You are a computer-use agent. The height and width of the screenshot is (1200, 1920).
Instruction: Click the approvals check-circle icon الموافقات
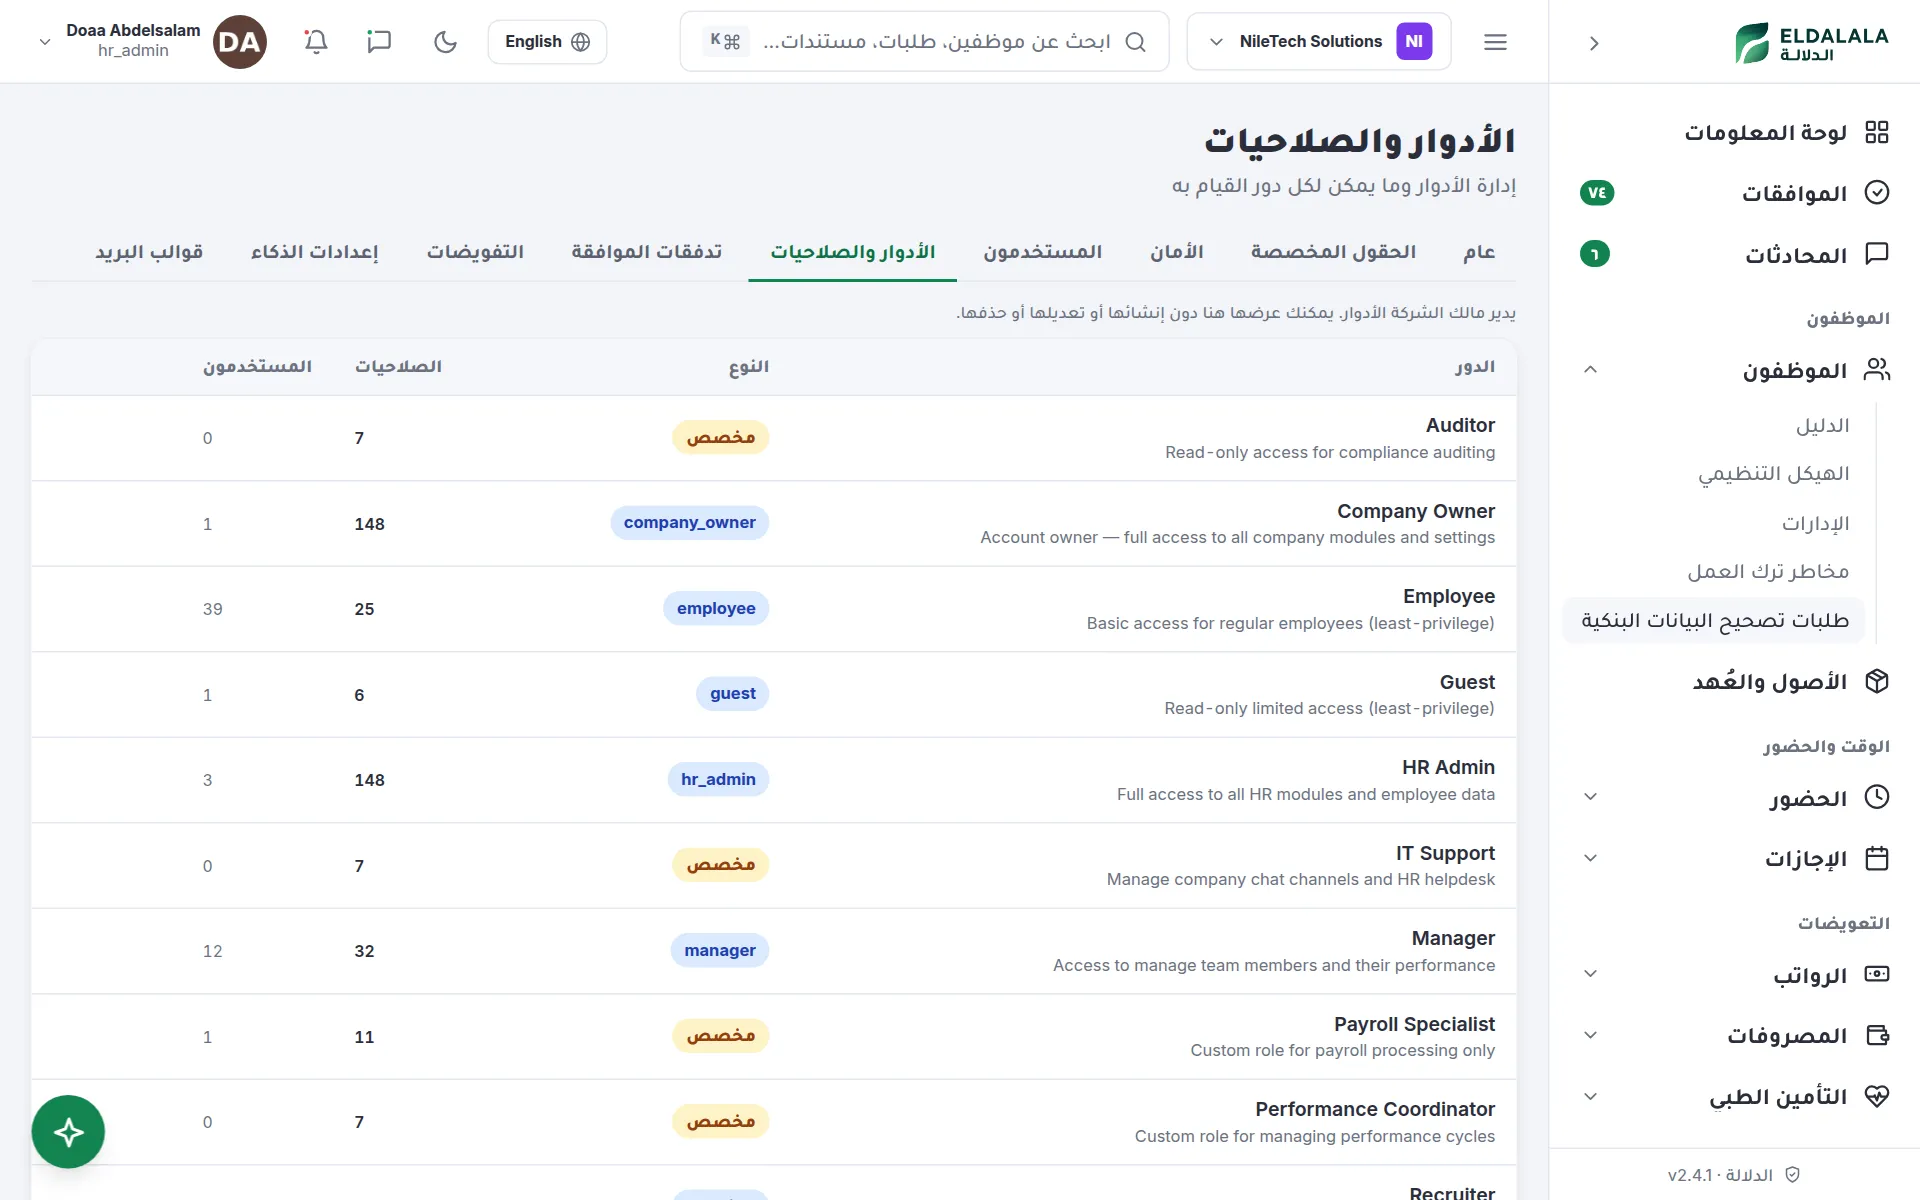point(1877,193)
